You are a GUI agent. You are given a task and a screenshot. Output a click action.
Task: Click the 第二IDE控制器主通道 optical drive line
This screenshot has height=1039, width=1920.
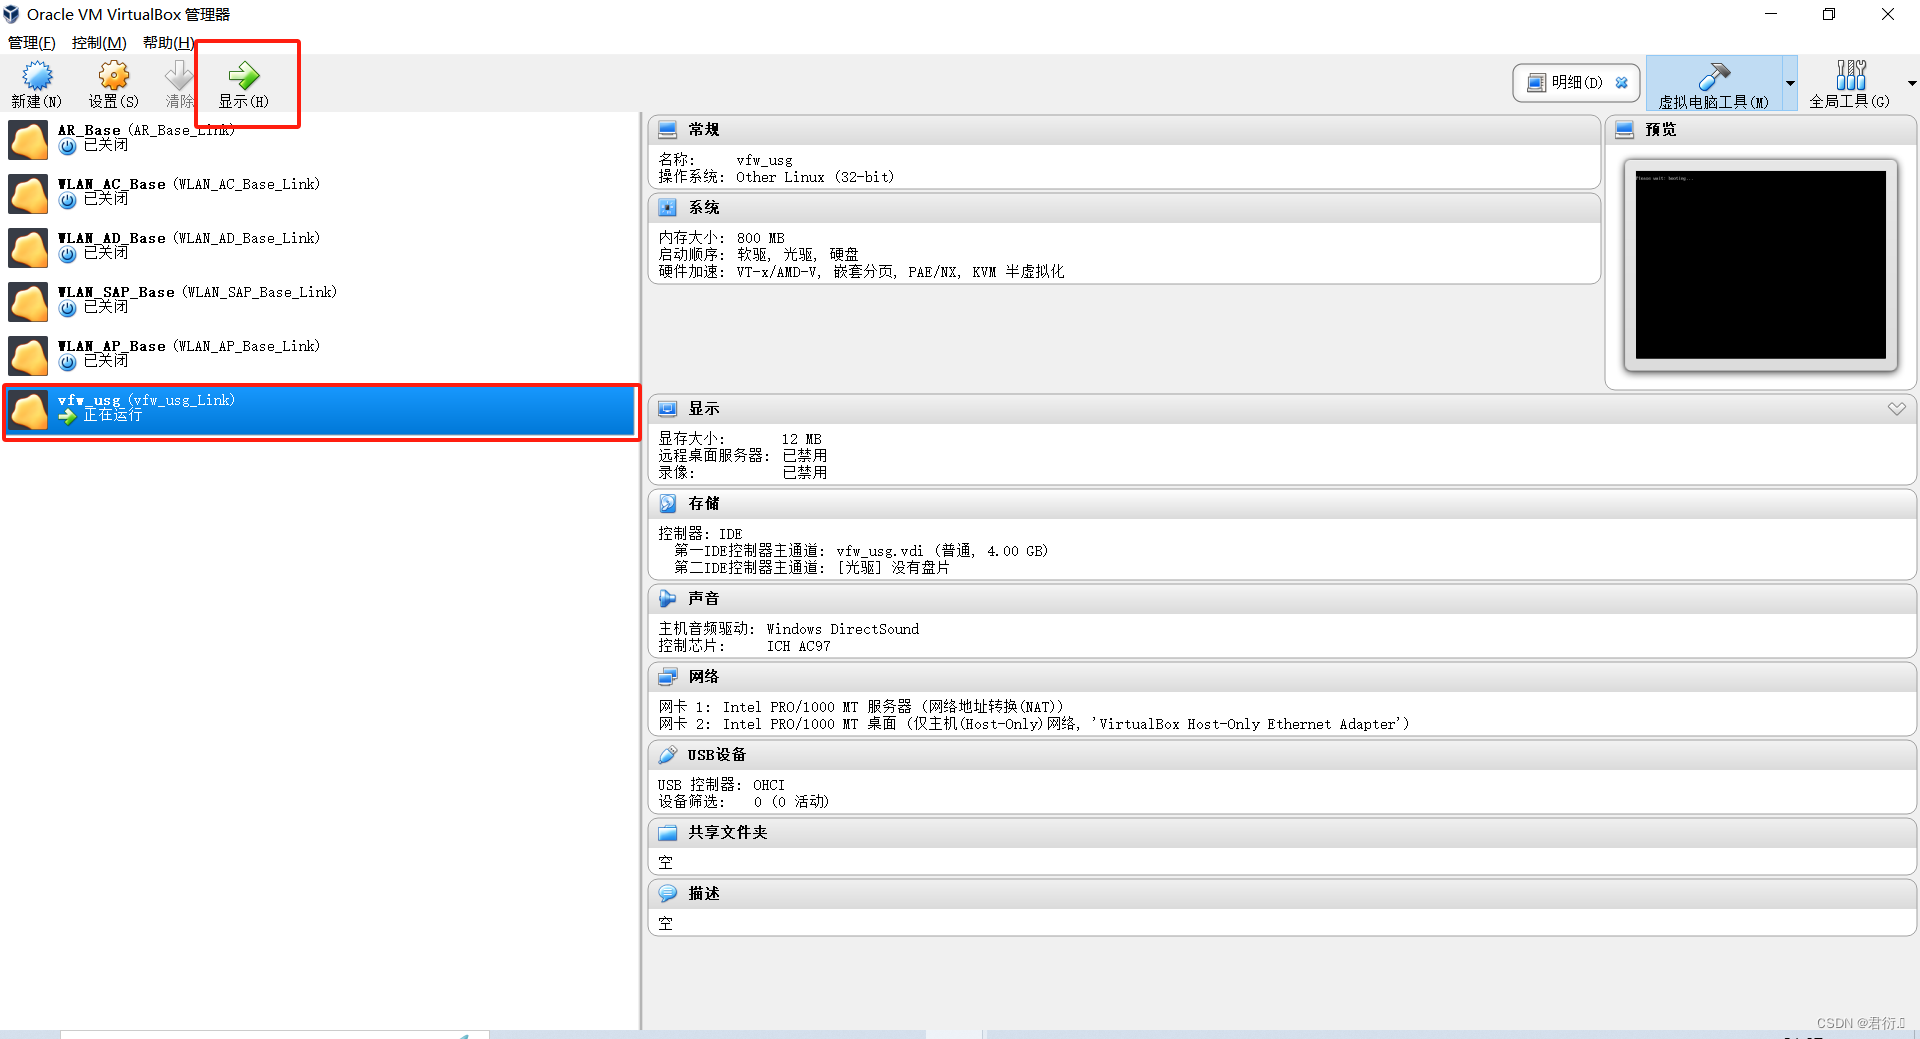812,569
